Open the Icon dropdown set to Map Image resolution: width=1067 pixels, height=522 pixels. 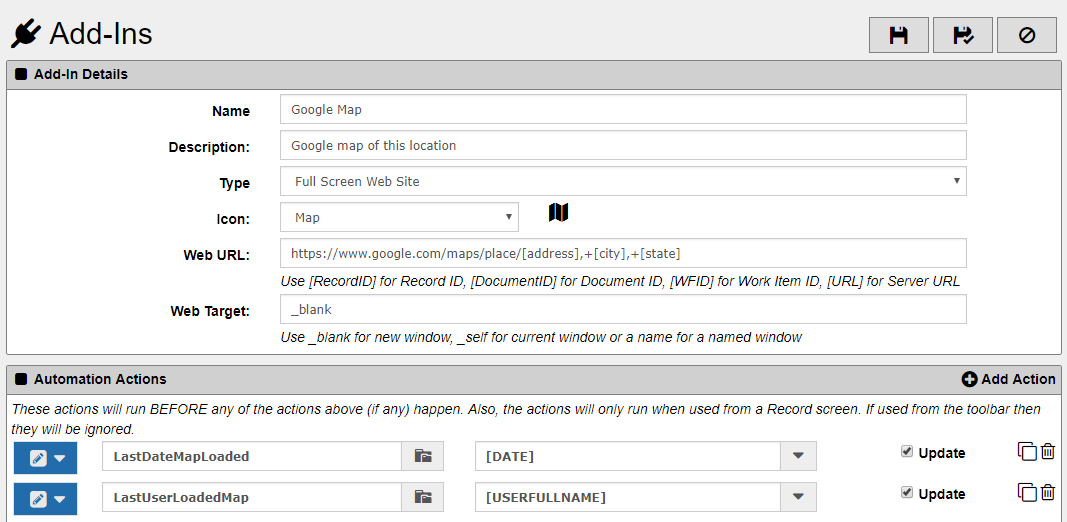(x=399, y=217)
